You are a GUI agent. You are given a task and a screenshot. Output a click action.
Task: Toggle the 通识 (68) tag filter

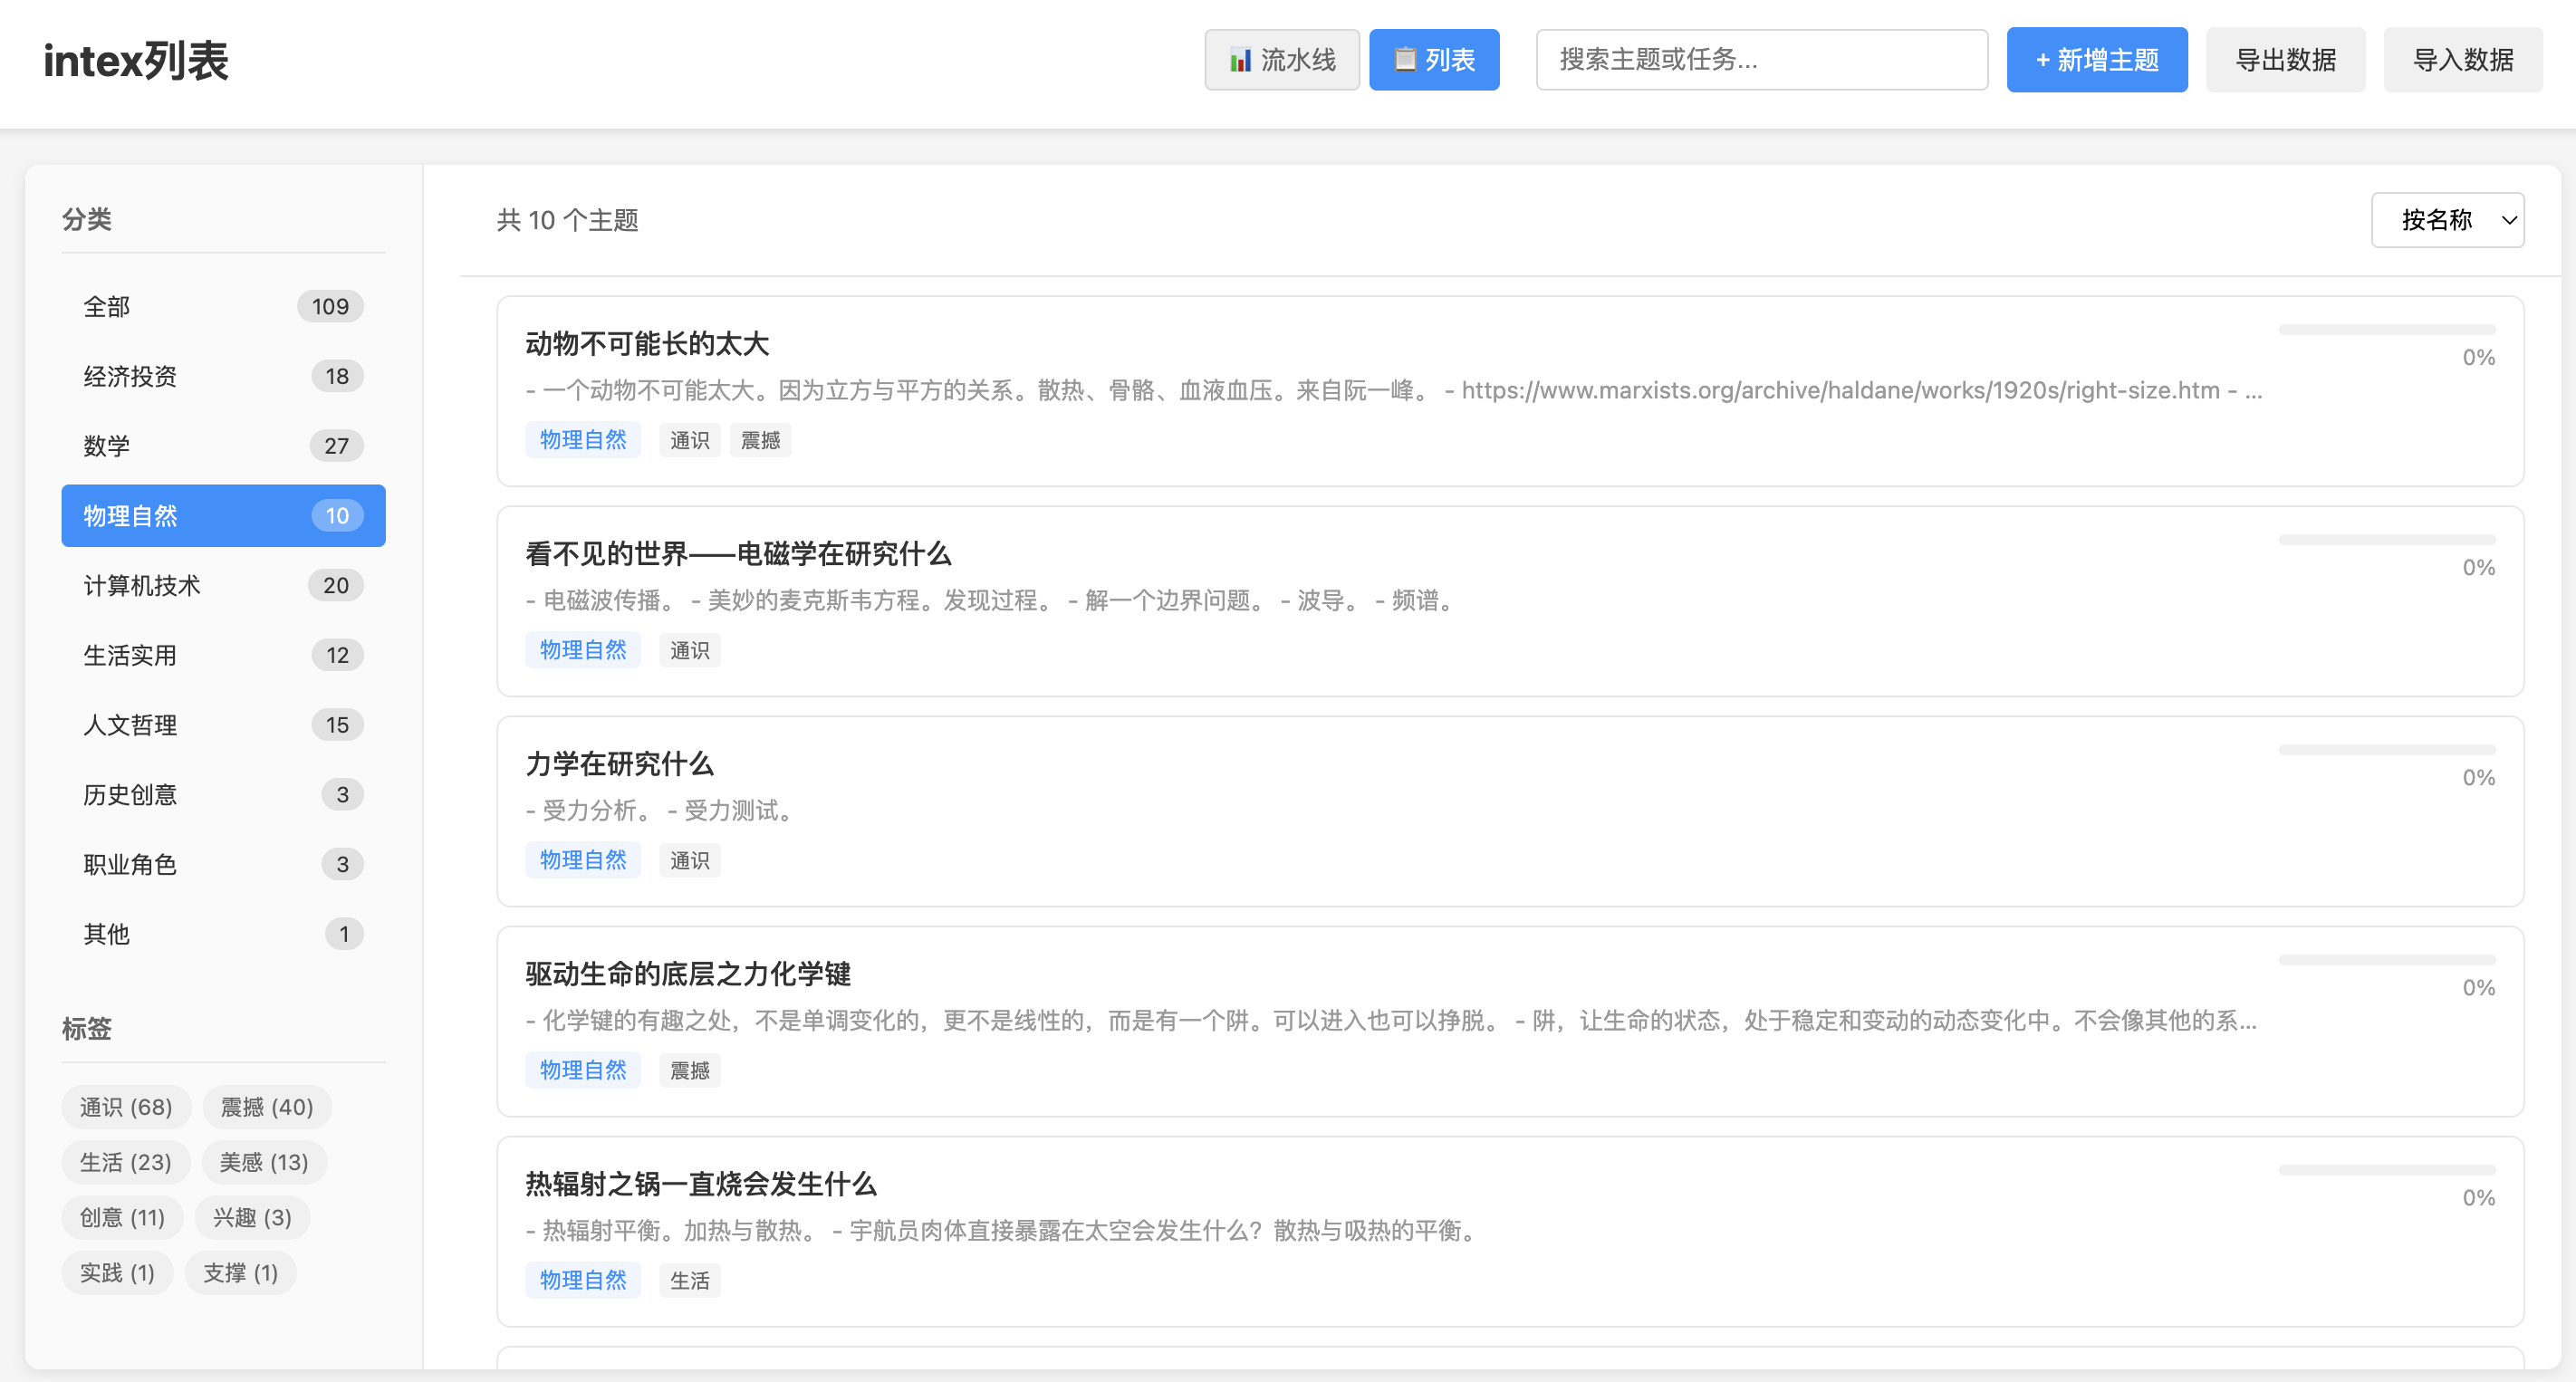126,1107
